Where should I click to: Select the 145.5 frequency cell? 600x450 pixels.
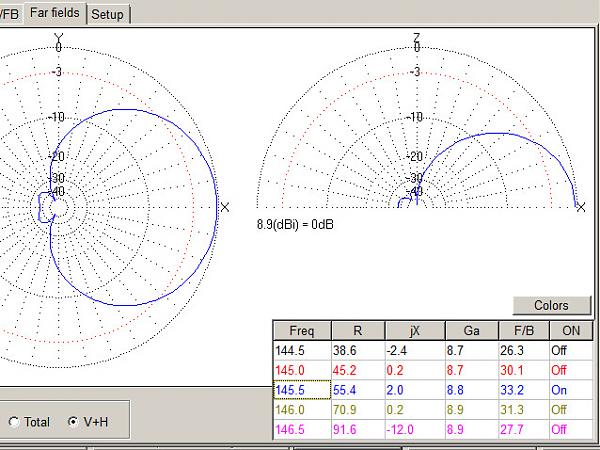[x=302, y=390]
